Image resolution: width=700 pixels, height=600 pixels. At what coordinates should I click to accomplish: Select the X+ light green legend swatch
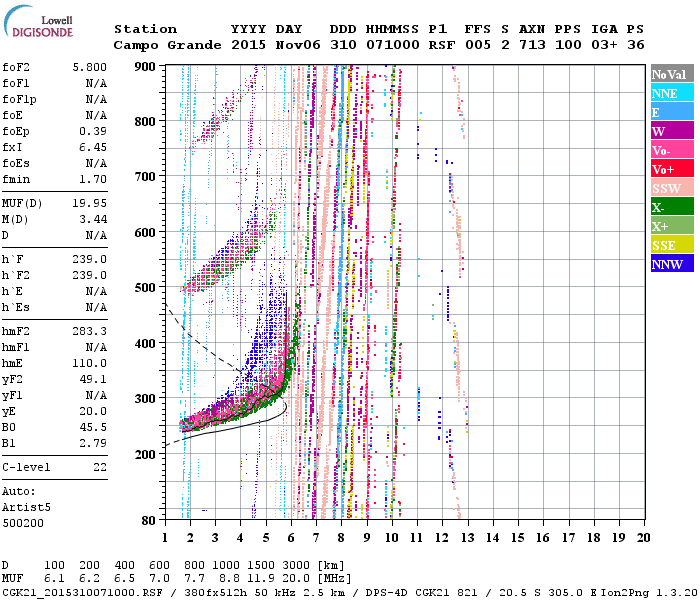(672, 225)
